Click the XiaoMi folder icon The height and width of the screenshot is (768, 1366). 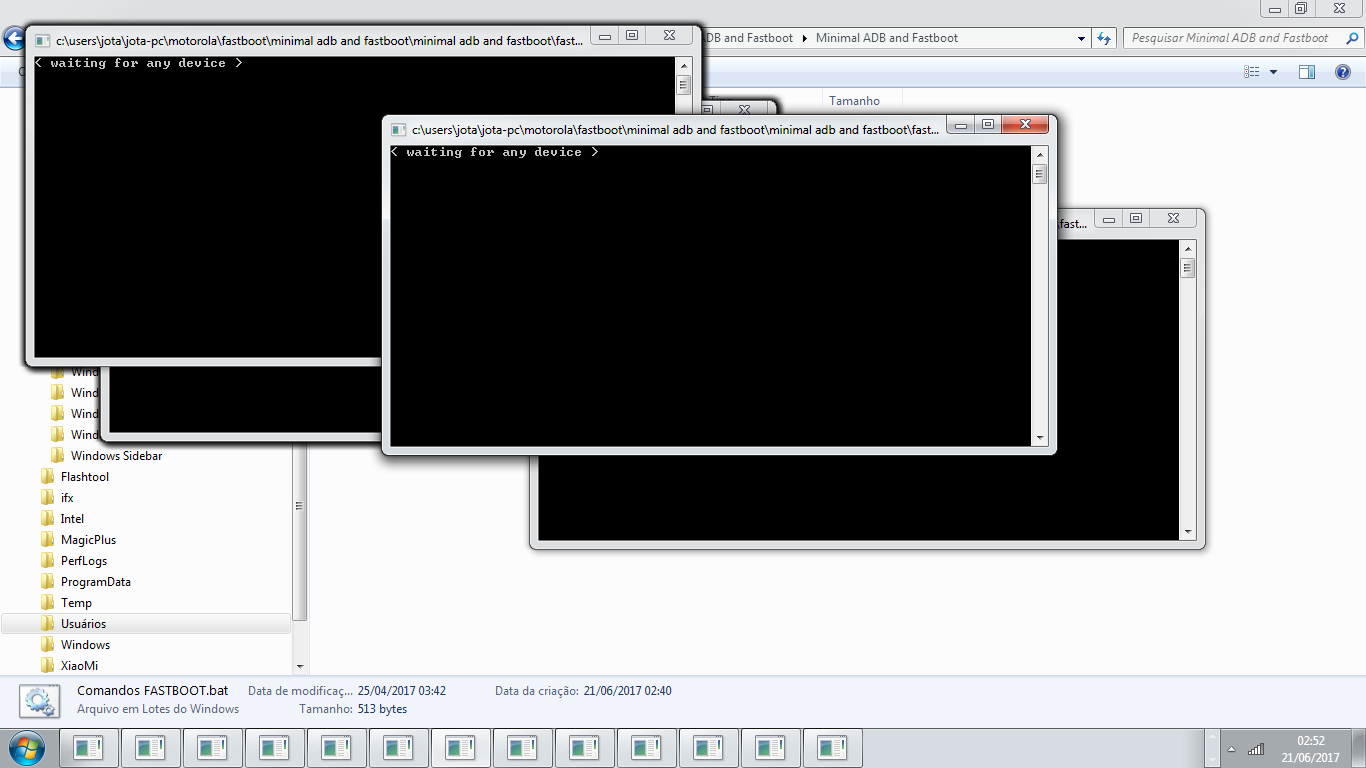(x=48, y=666)
